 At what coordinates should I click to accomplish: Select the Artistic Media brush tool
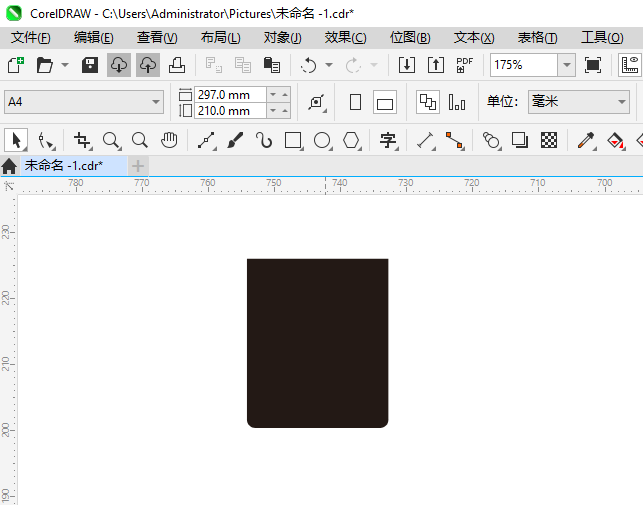pyautogui.click(x=235, y=140)
